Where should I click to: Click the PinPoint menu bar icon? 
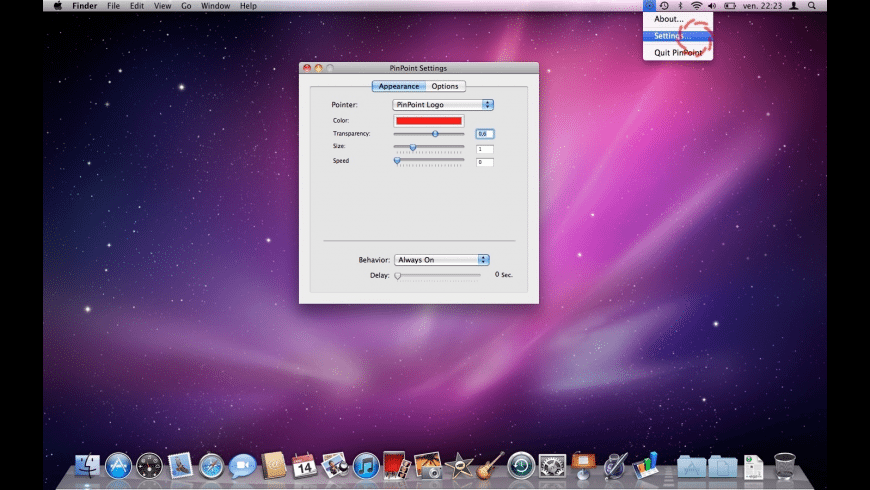[x=649, y=6]
